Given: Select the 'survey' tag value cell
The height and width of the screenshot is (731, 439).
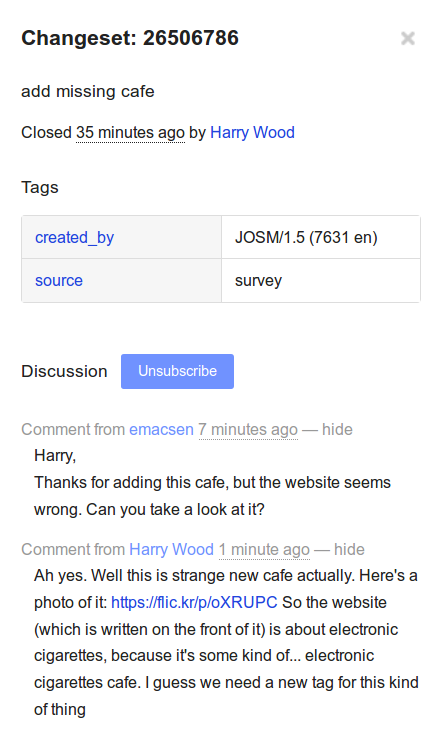Looking at the screenshot, I should (x=321, y=281).
